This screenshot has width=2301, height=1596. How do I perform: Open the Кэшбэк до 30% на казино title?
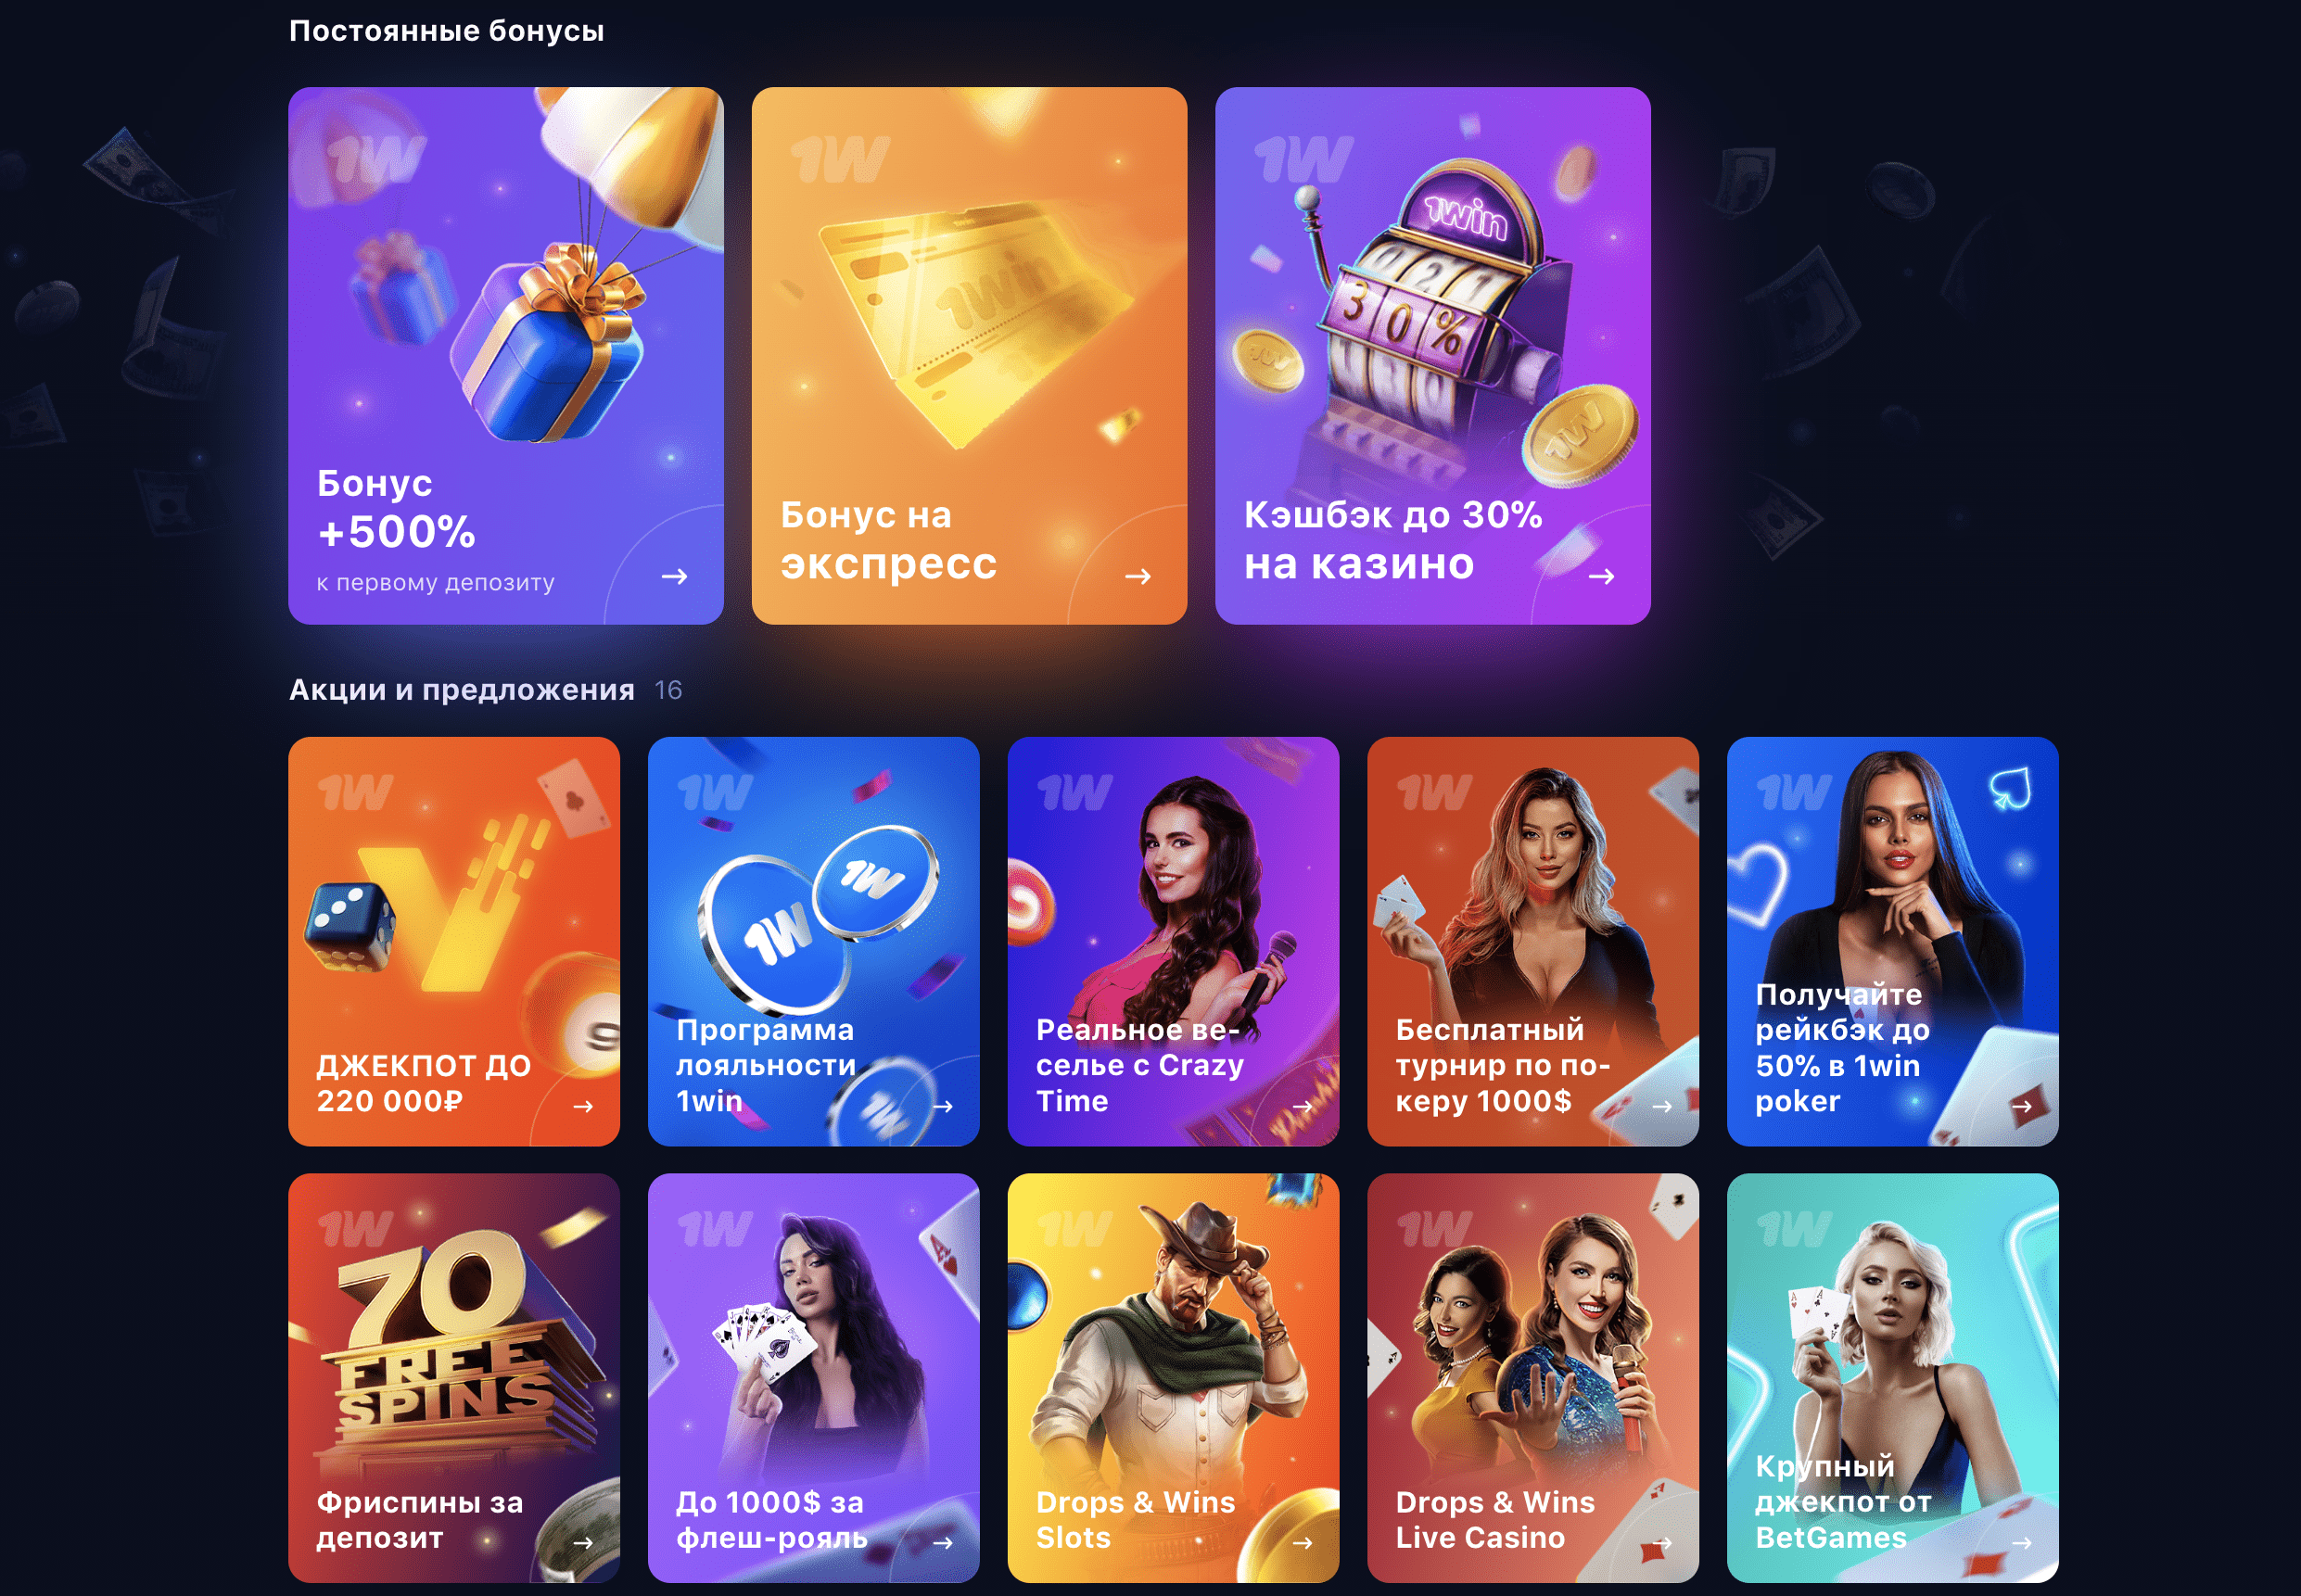point(1393,539)
